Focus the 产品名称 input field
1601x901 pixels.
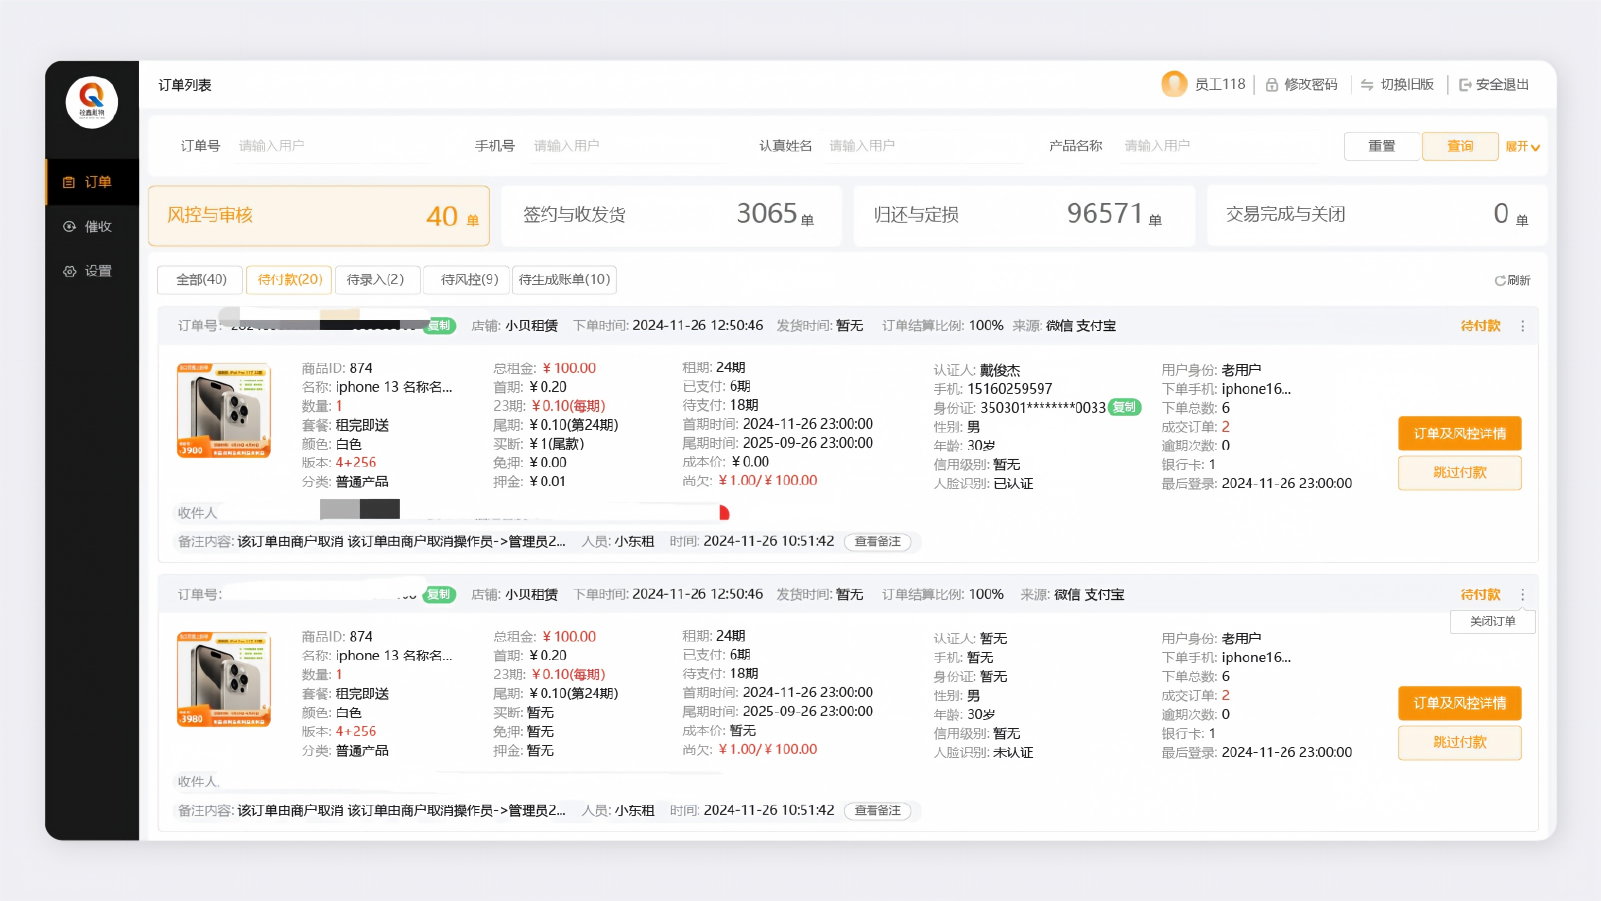tap(1220, 146)
